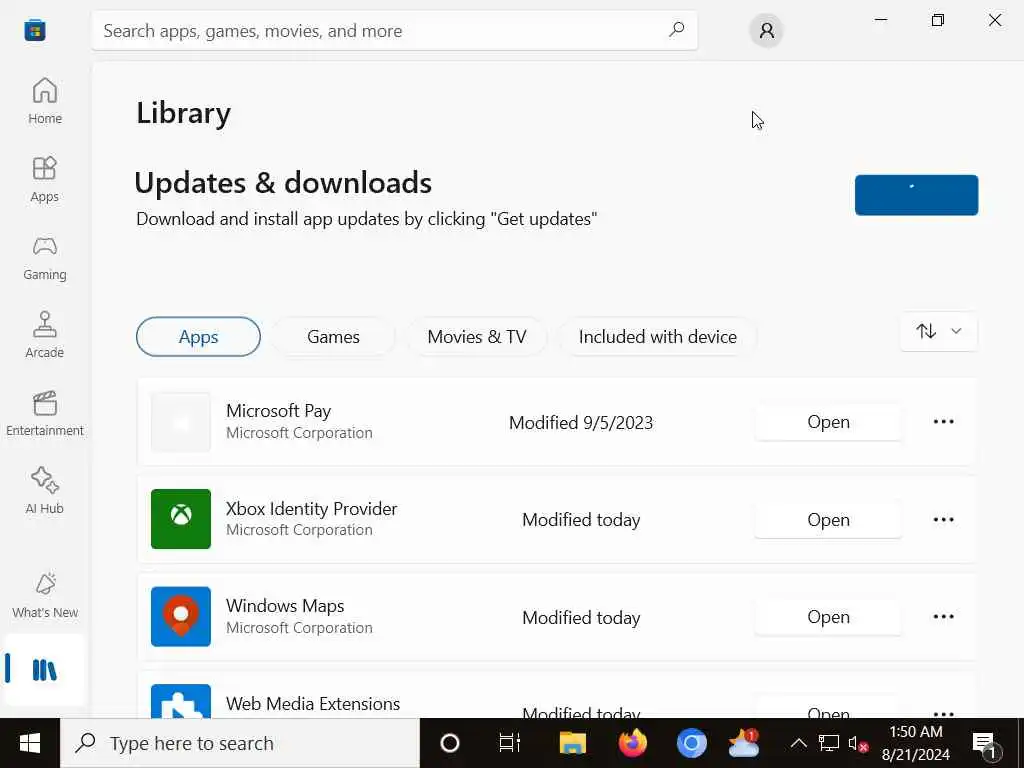This screenshot has width=1024, height=768.
Task: Click the taskbar clock showing 1:50 AM
Action: pyautogui.click(x=916, y=743)
